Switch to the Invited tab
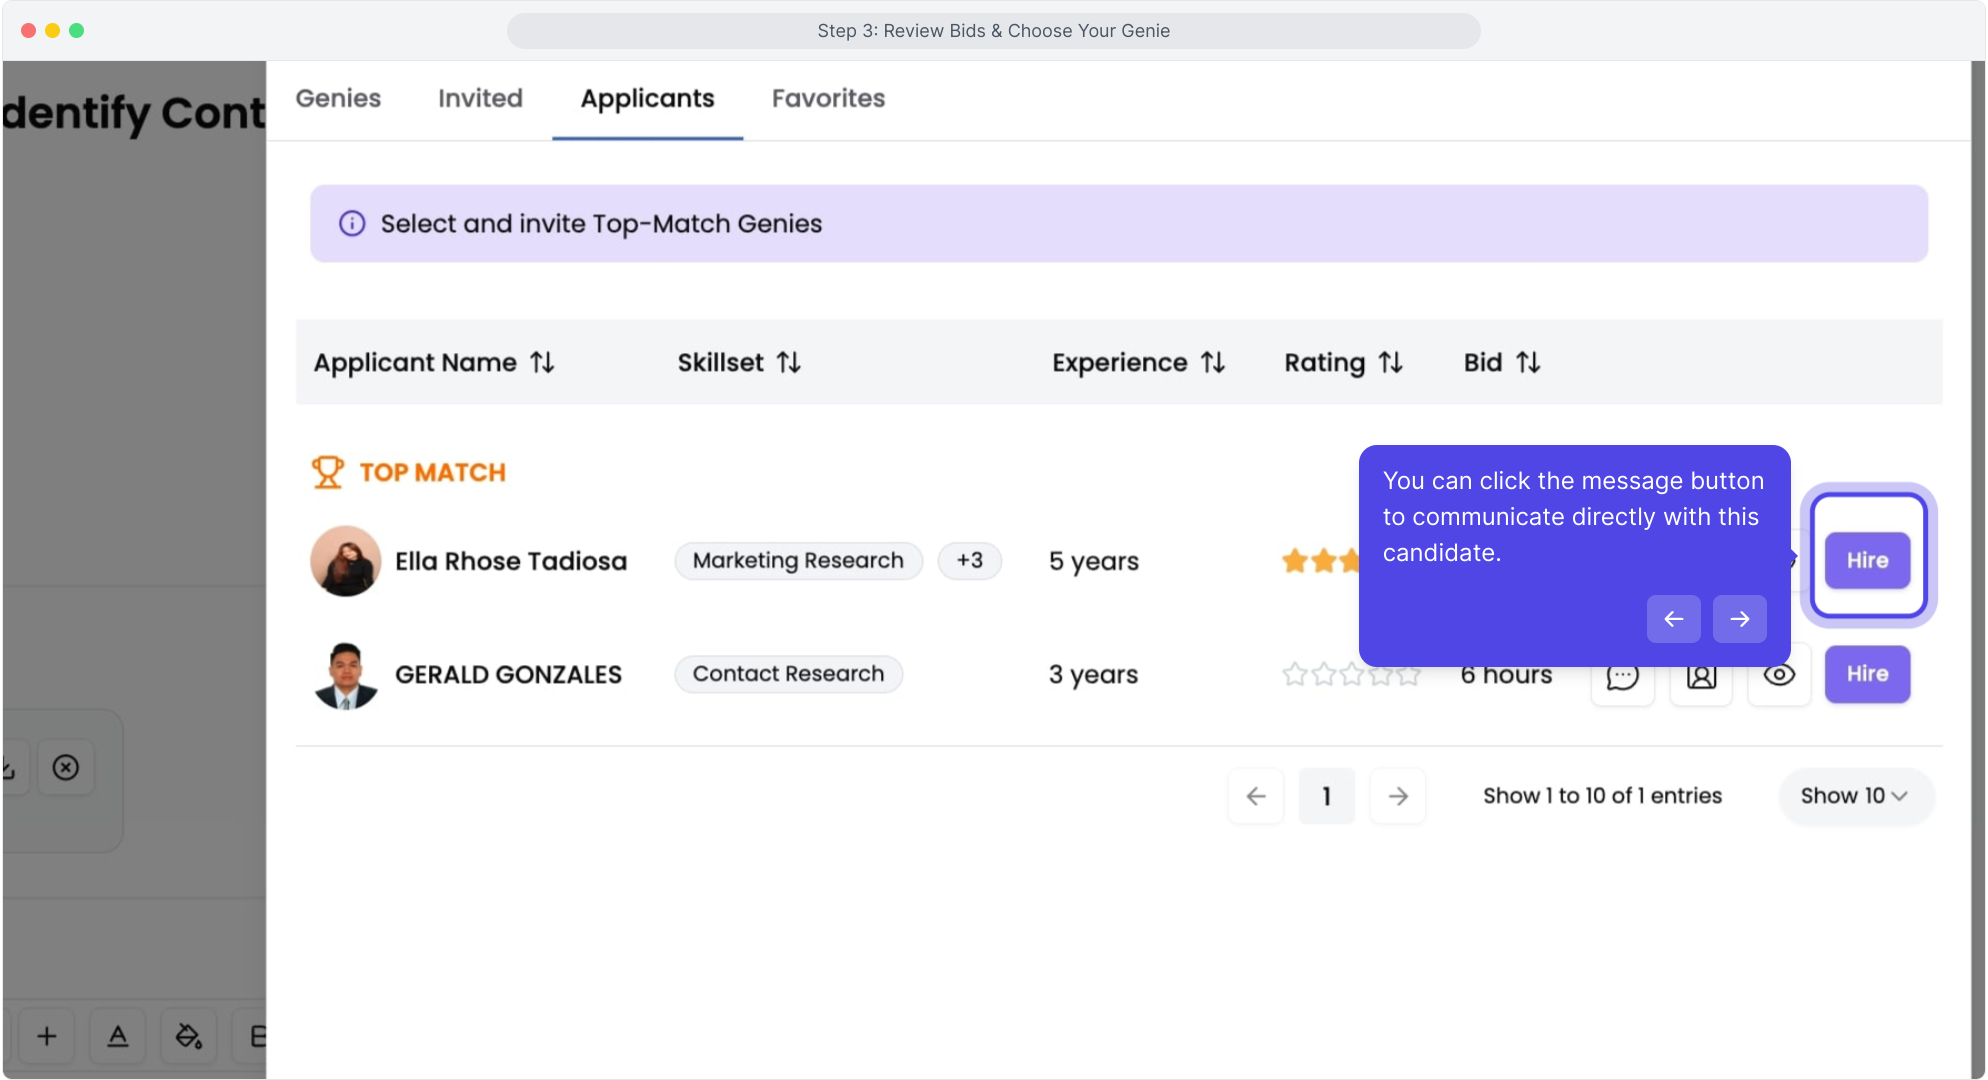 pyautogui.click(x=480, y=98)
